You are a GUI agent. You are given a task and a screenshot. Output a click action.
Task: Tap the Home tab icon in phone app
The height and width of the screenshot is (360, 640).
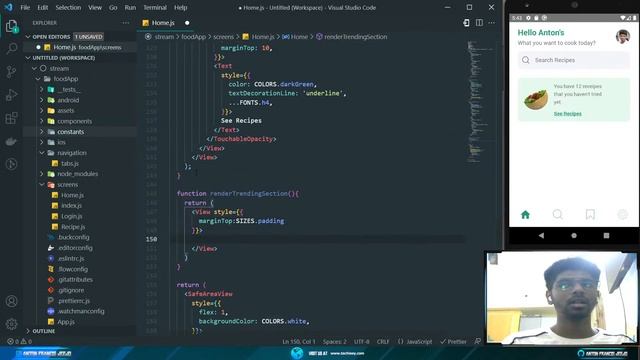click(525, 215)
